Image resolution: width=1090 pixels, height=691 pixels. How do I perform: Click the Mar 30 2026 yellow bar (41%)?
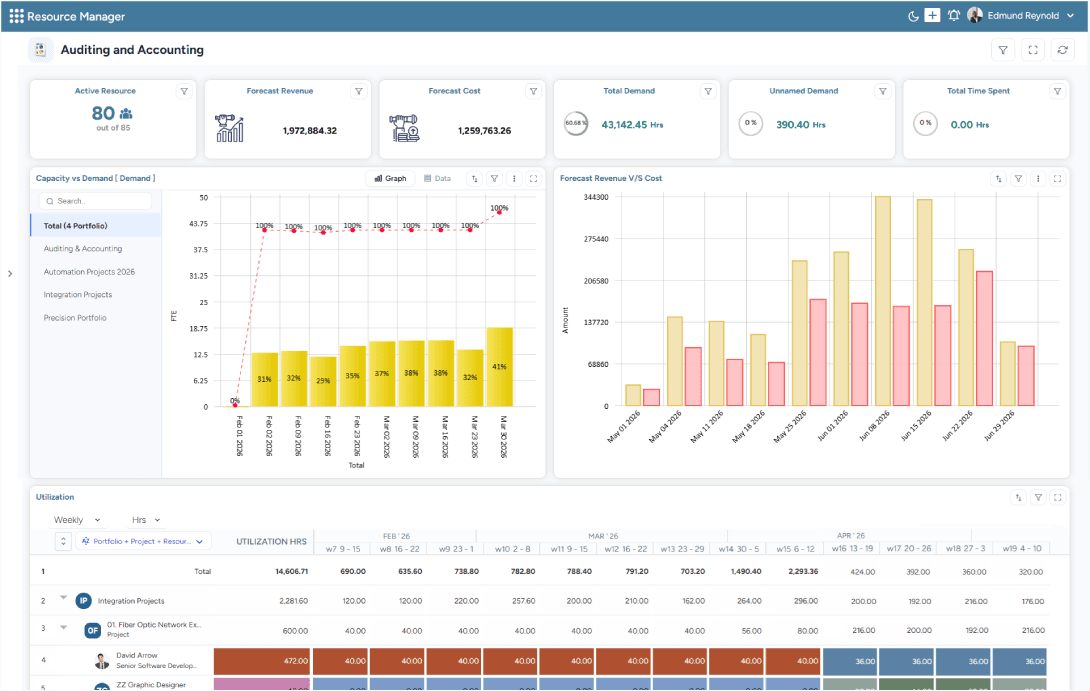click(x=500, y=367)
